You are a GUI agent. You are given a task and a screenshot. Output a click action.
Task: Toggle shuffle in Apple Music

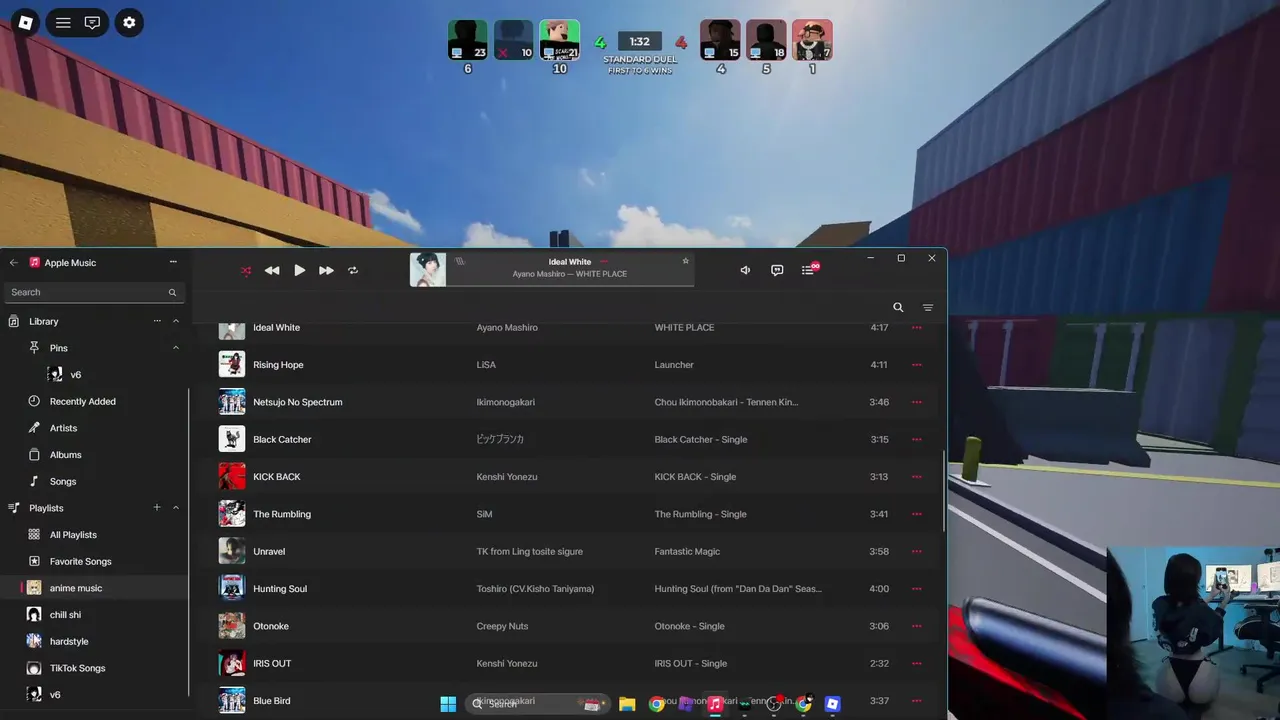(x=246, y=270)
